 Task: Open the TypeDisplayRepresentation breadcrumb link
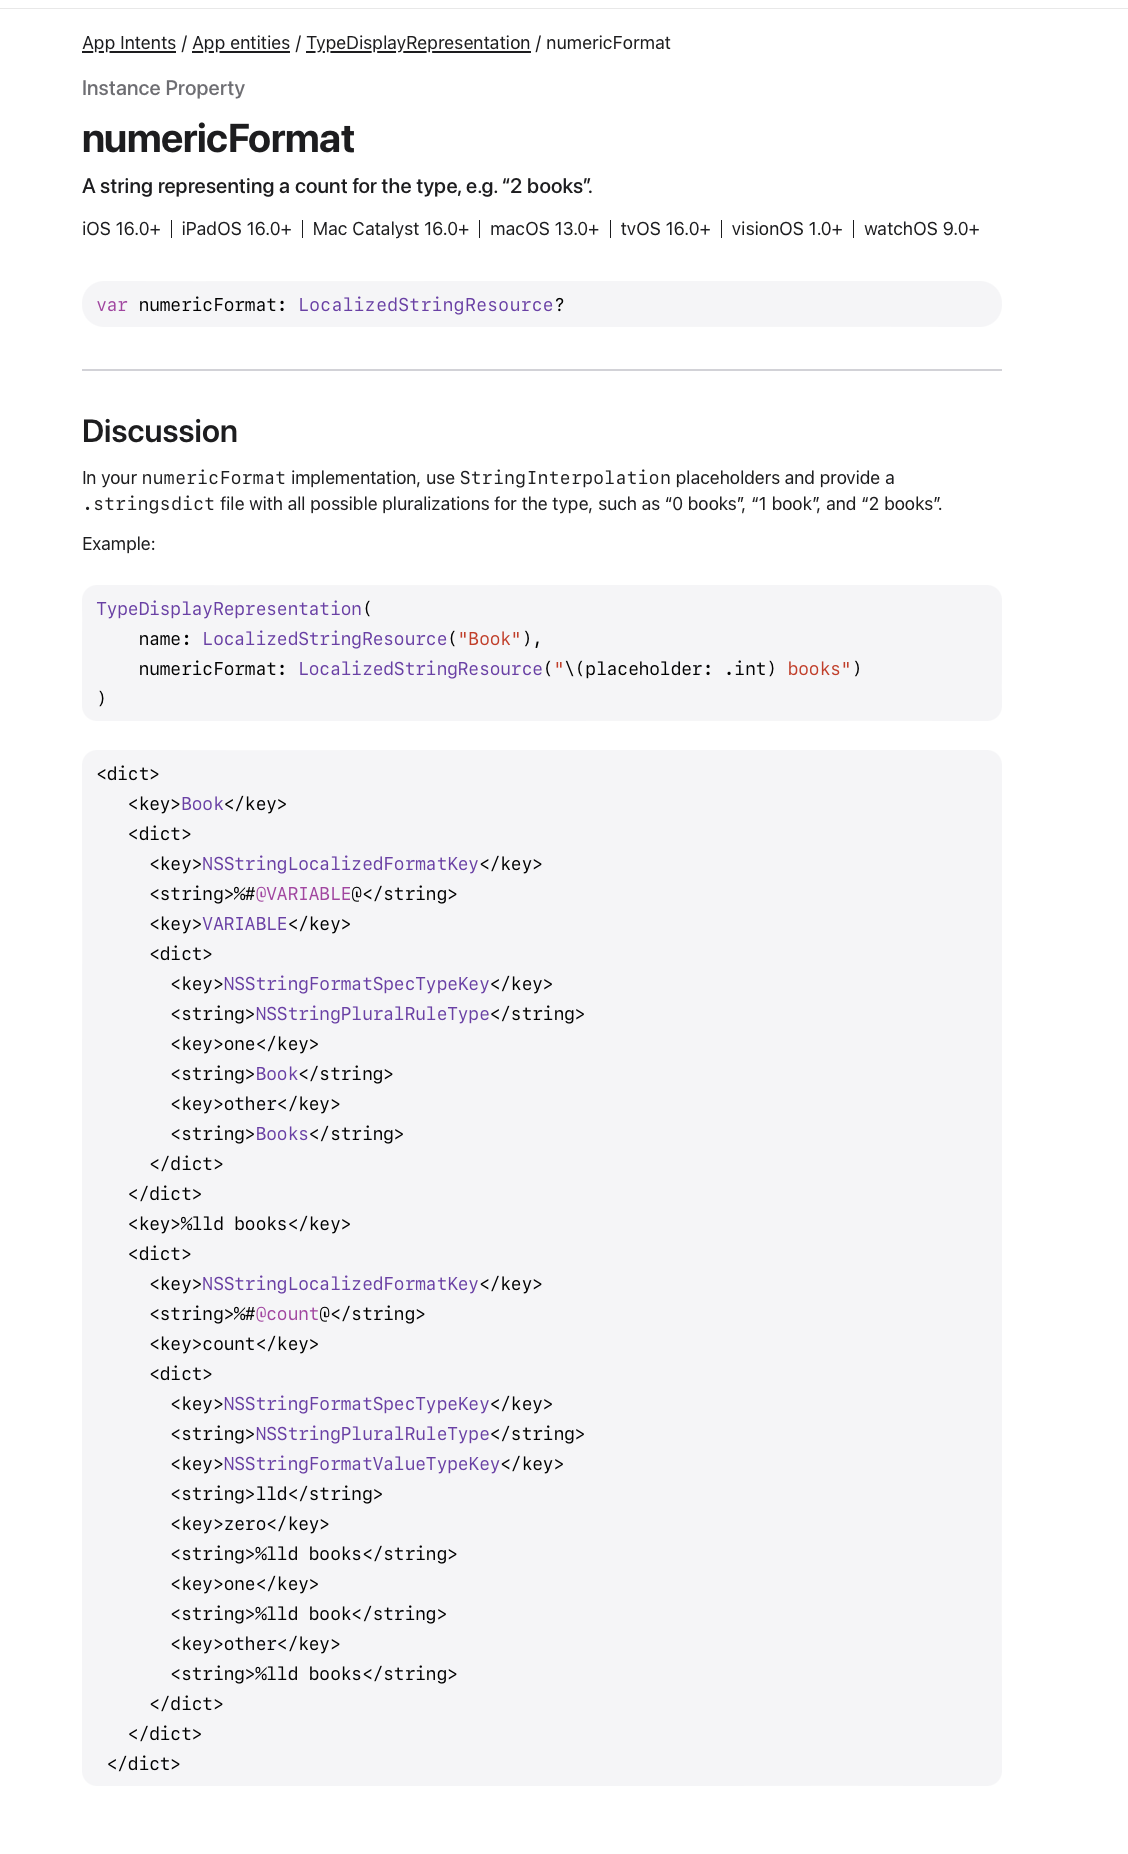pos(417,43)
